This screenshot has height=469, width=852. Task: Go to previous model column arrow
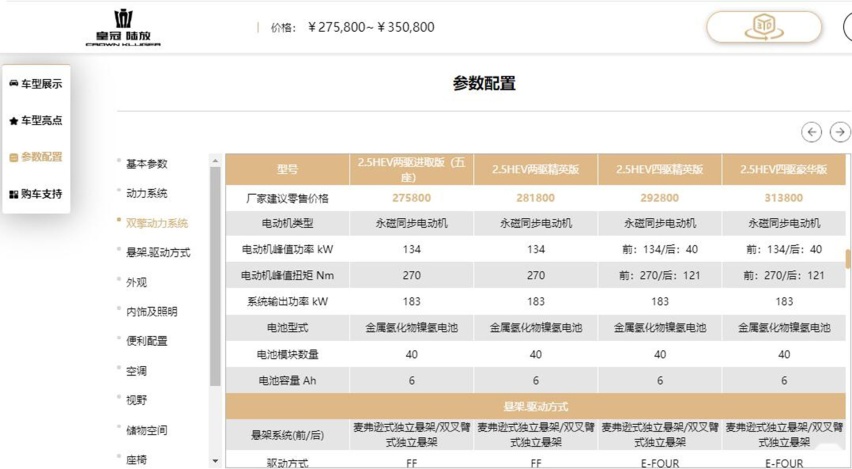tap(811, 132)
